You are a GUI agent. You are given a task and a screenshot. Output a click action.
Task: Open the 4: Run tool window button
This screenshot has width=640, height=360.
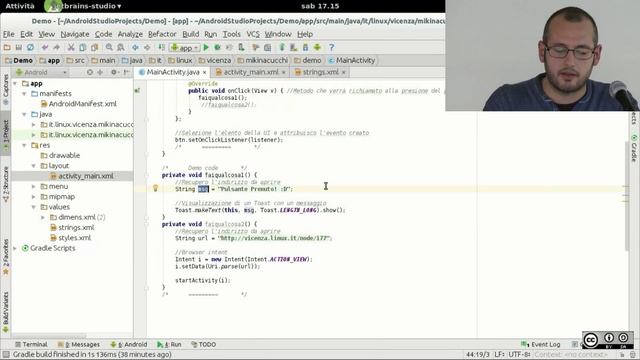pyautogui.click(x=169, y=344)
